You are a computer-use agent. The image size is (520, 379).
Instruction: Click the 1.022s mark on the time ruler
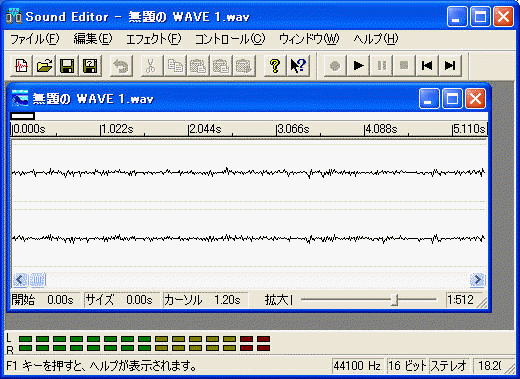click(117, 129)
